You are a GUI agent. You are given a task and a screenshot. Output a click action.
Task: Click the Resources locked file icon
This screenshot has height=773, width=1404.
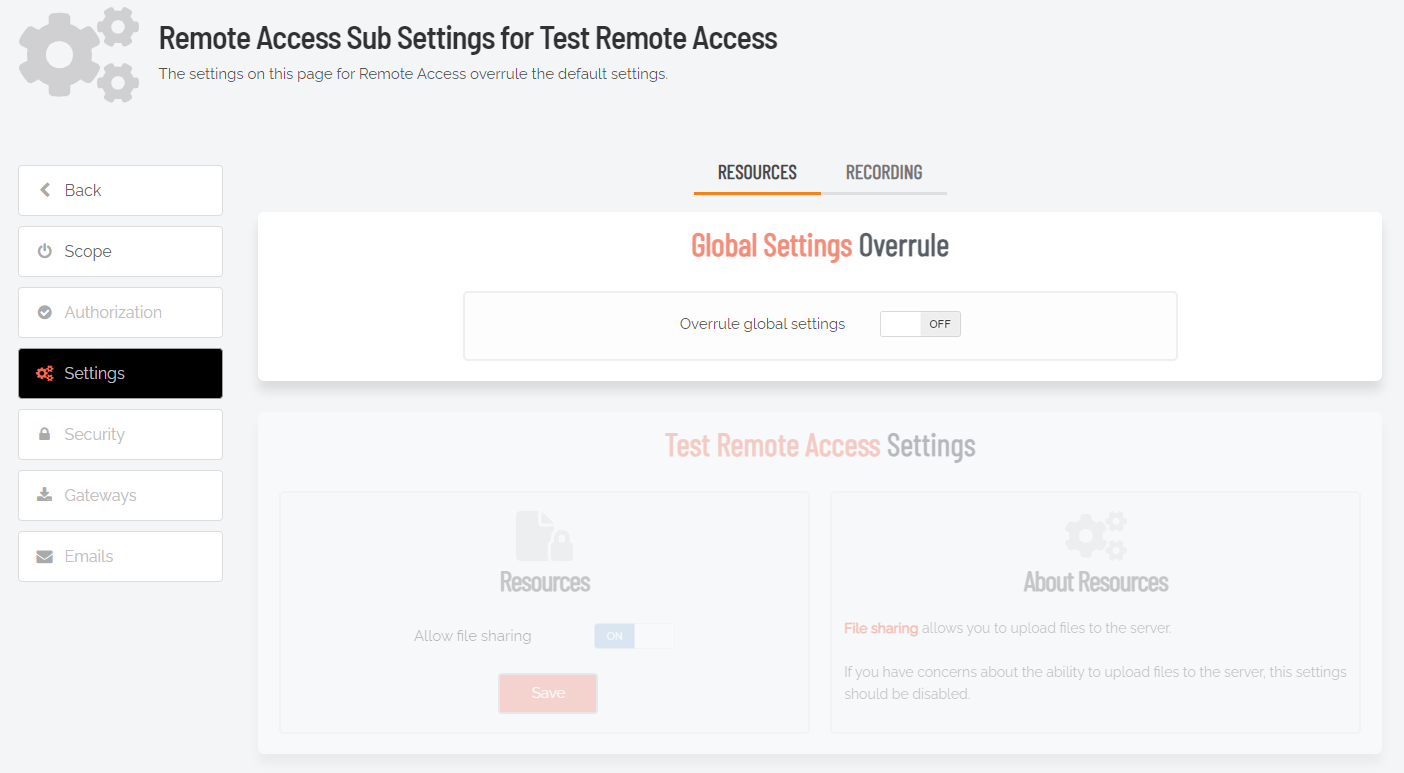[x=544, y=536]
